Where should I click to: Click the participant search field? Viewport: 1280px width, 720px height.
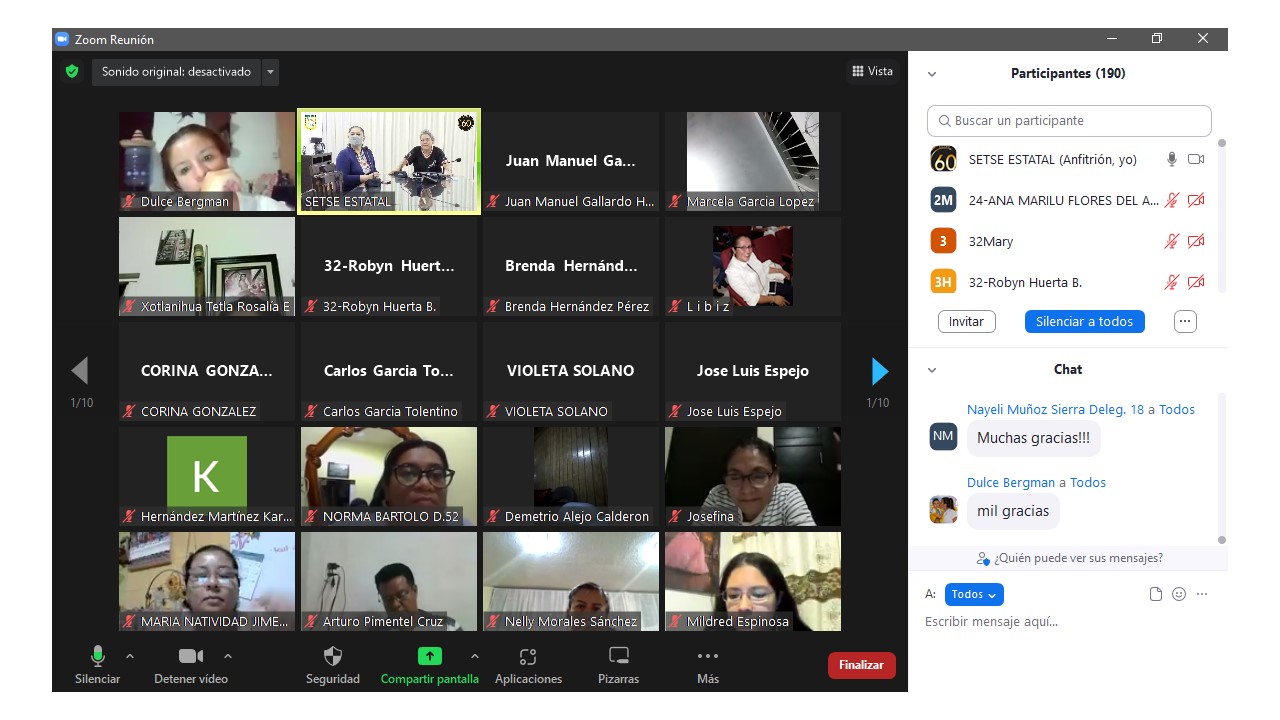[x=1069, y=120]
